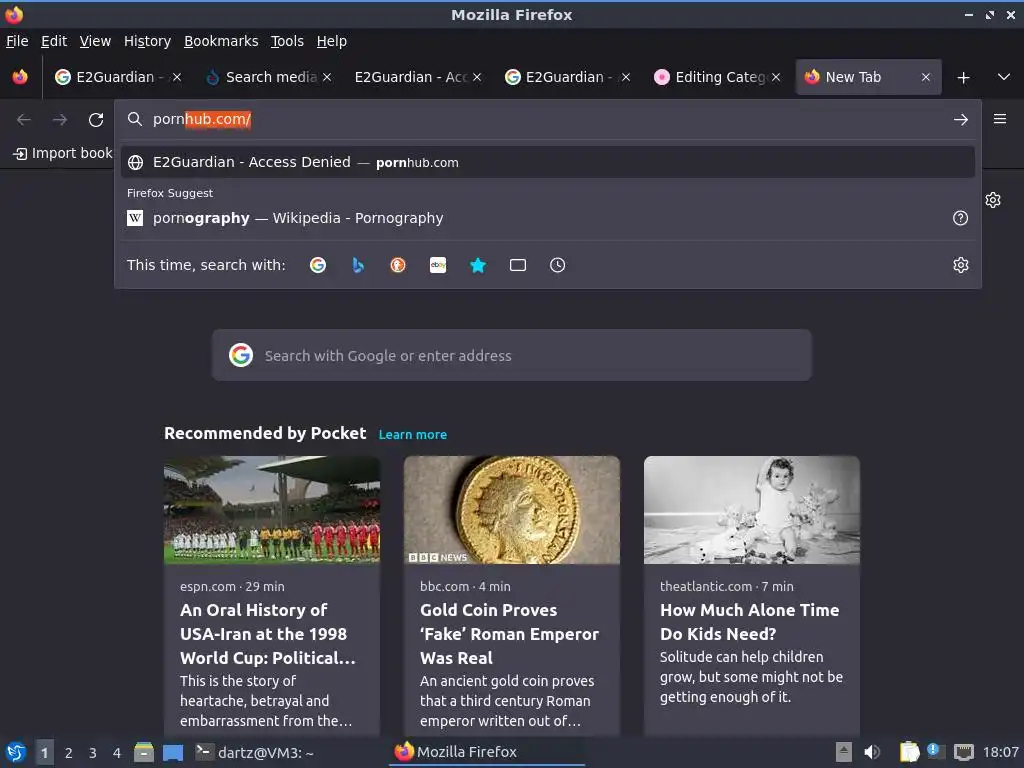
Task: Search history using the clock icon
Action: tap(558, 265)
